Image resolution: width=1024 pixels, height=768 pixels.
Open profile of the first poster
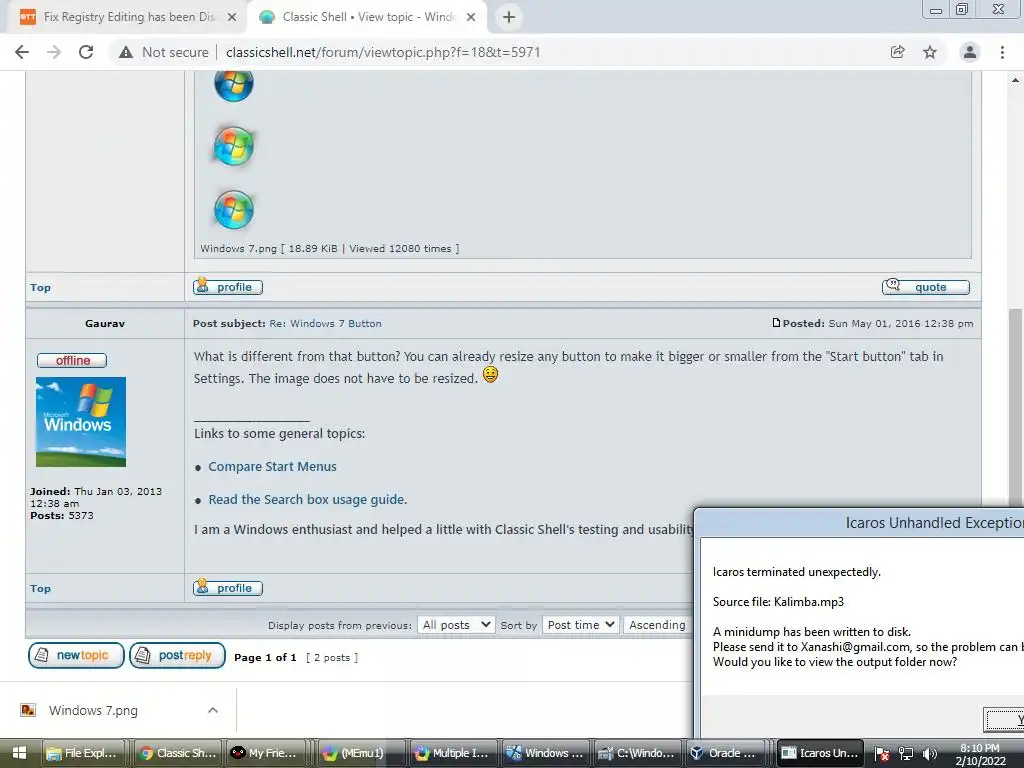[x=228, y=287]
